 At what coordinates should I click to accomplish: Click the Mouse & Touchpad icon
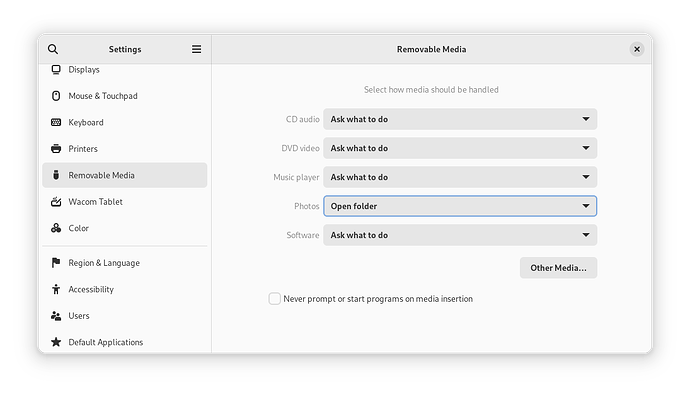pyautogui.click(x=56, y=96)
